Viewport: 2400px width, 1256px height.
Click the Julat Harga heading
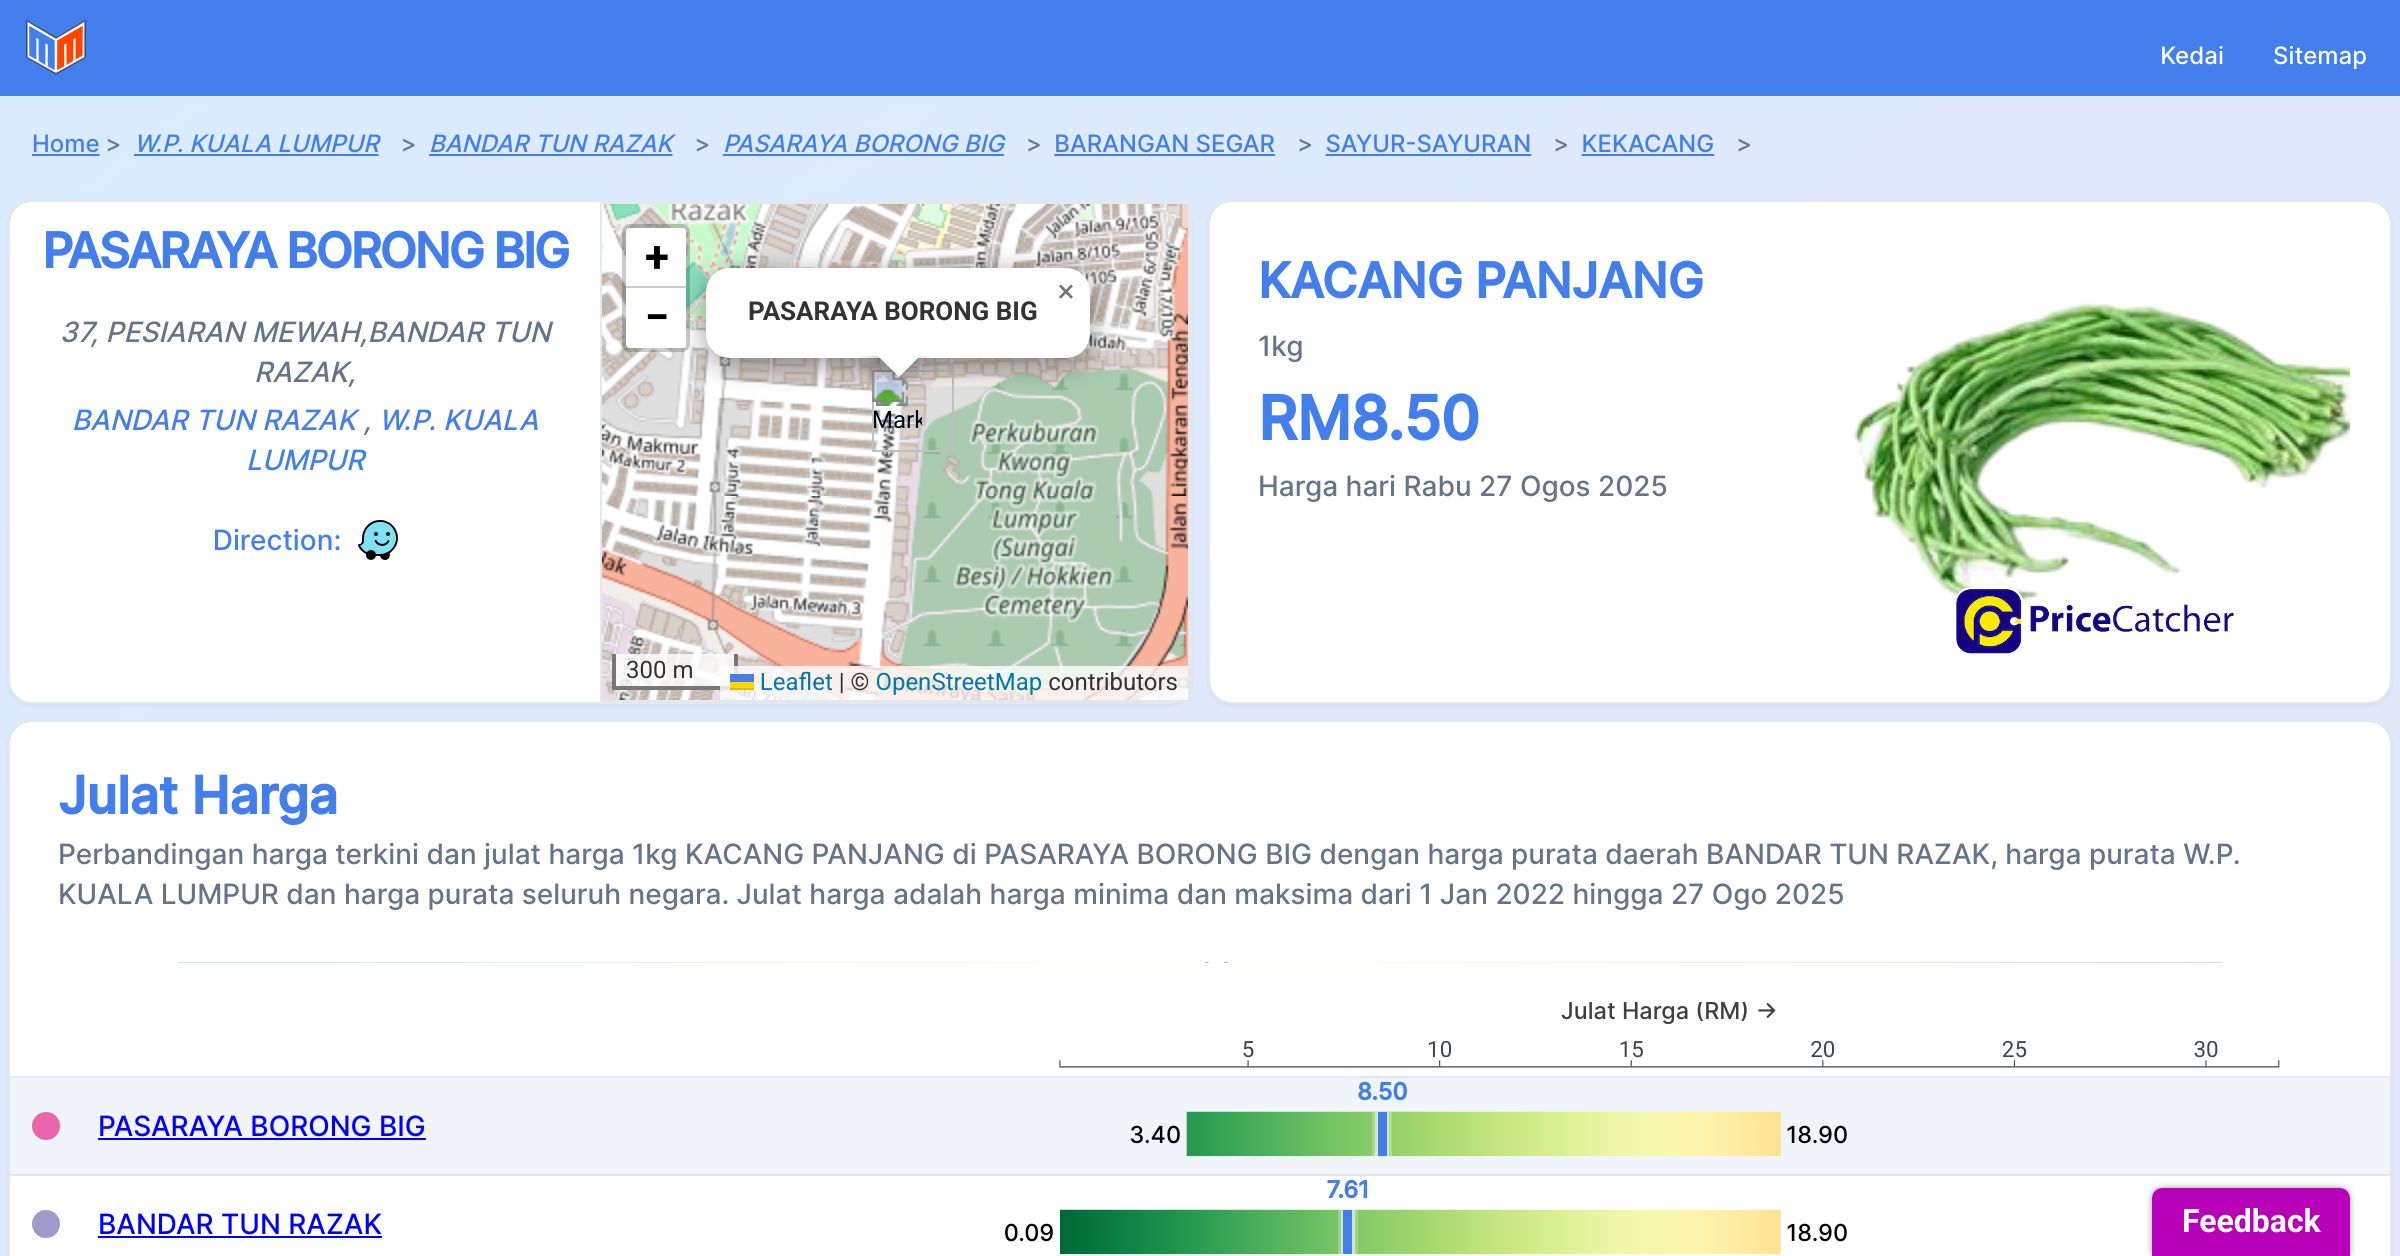(x=198, y=796)
